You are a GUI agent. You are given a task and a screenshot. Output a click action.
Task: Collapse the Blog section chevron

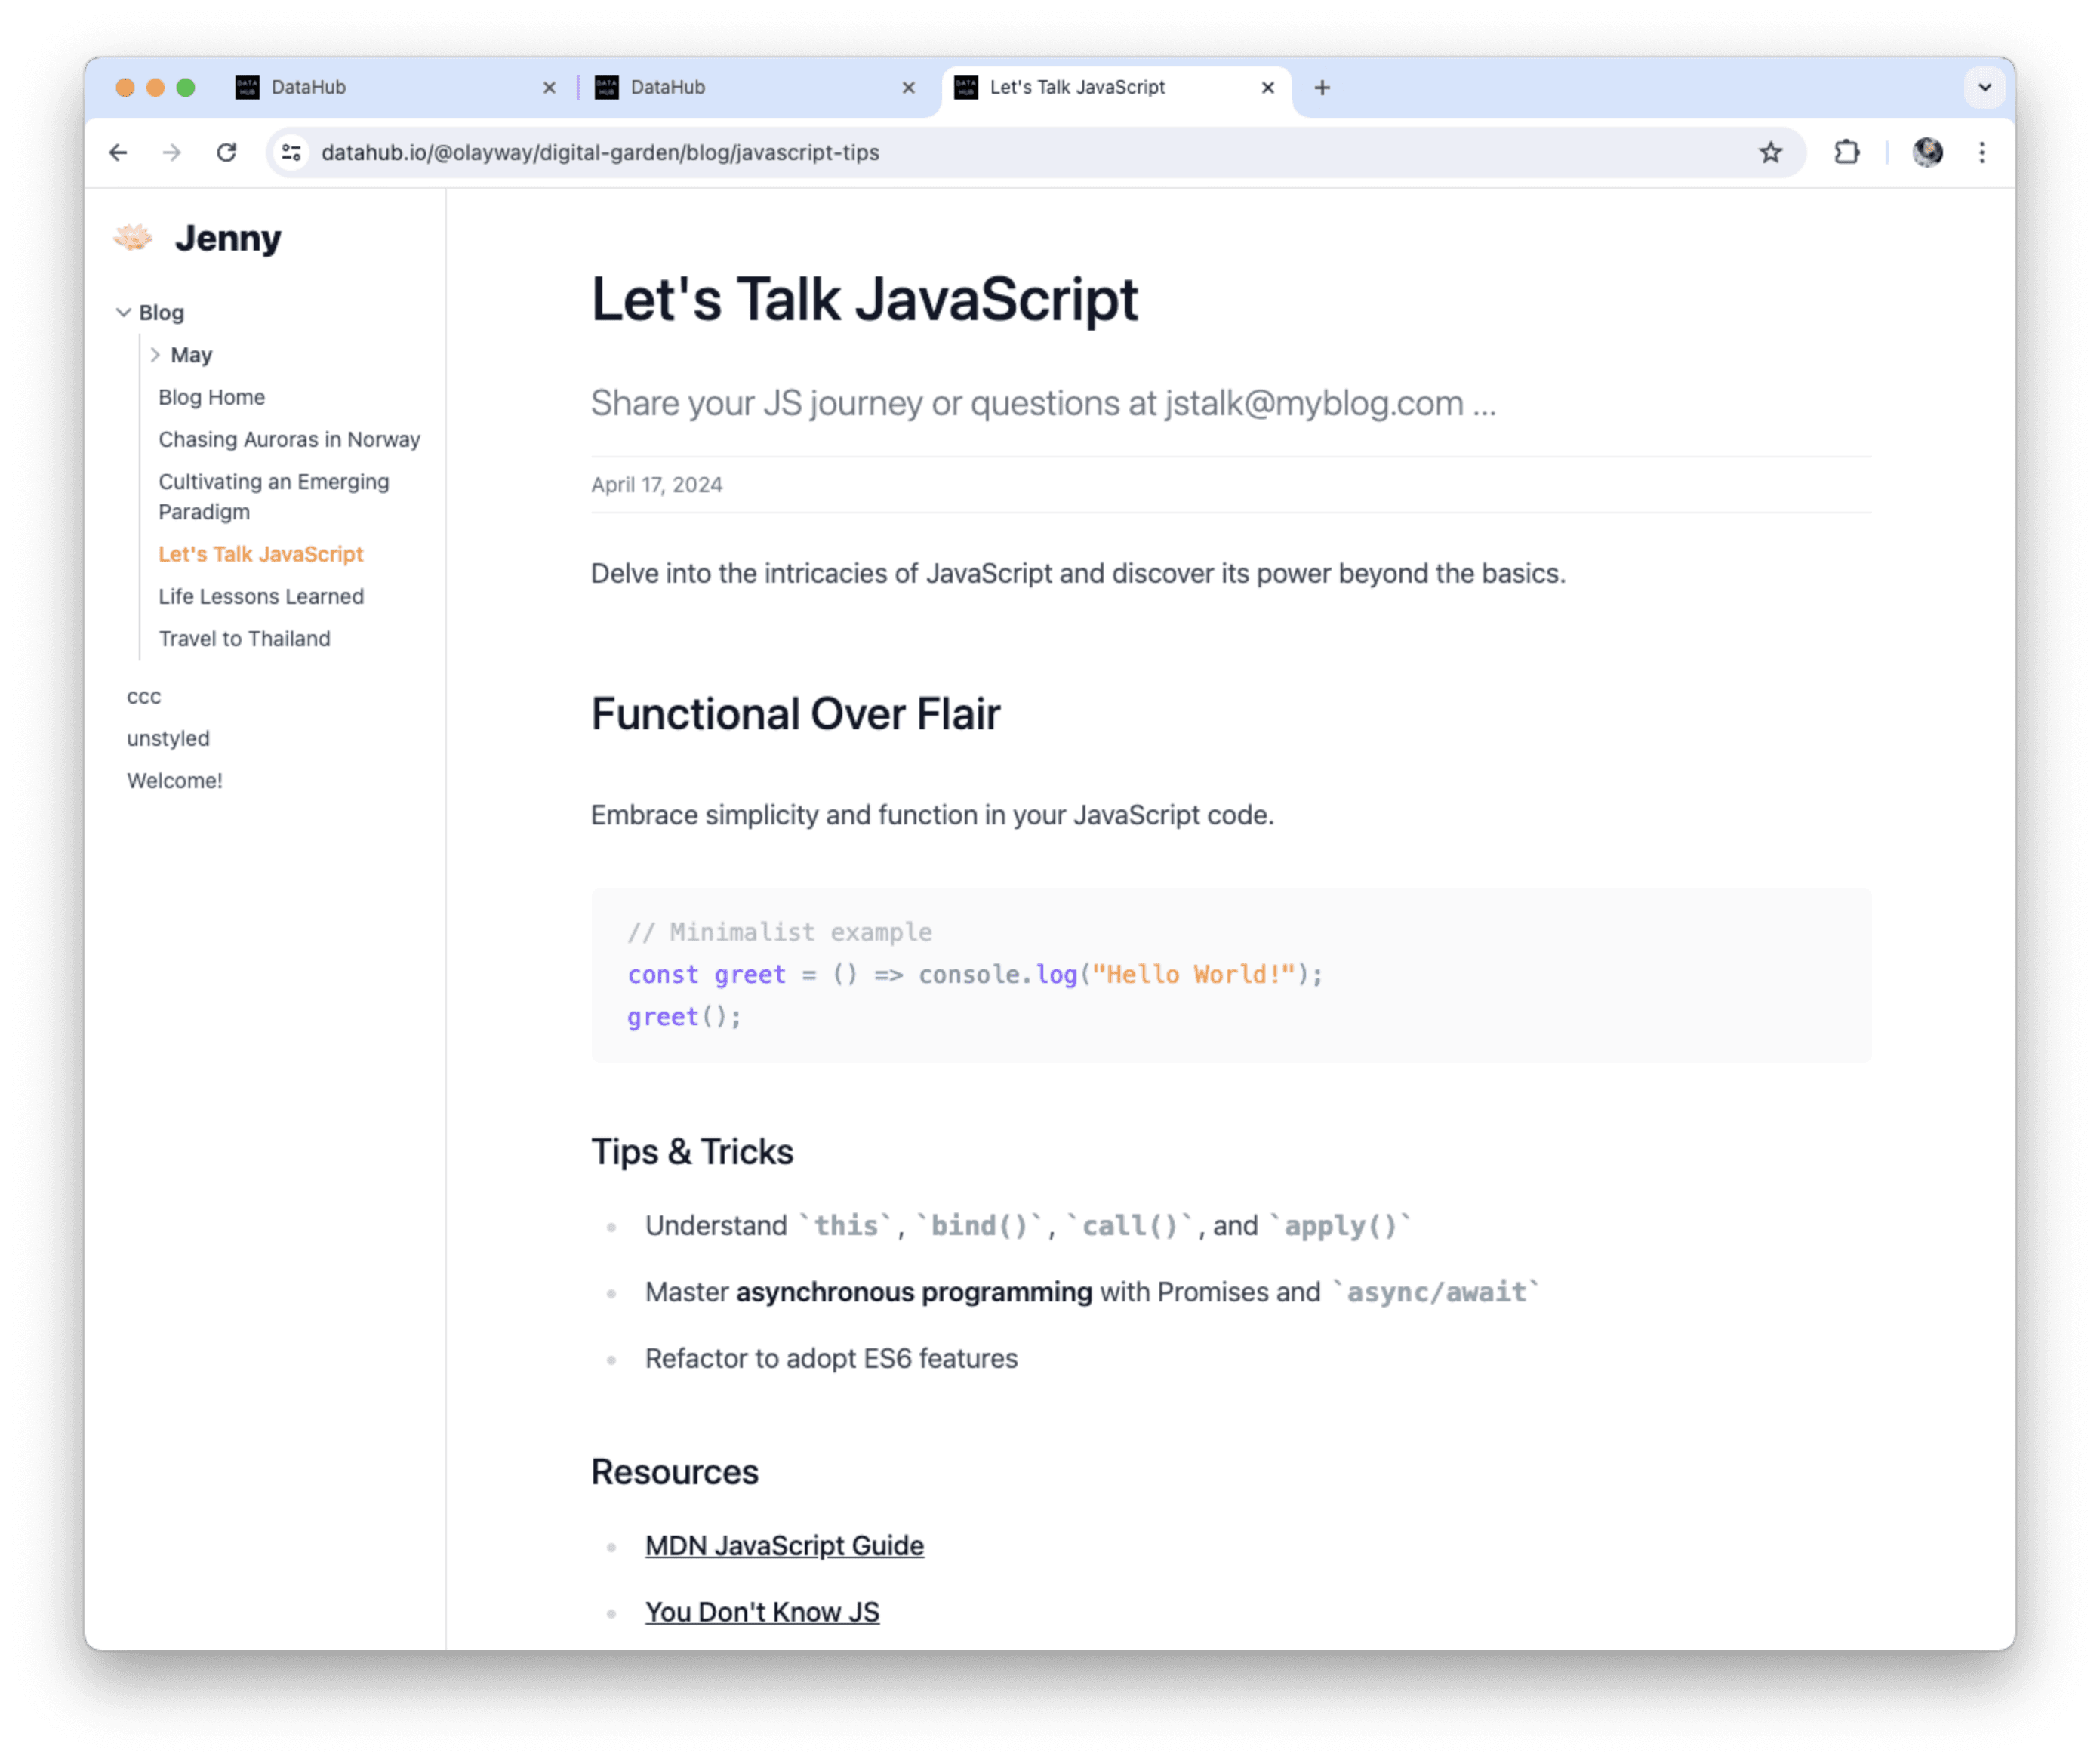(x=124, y=312)
